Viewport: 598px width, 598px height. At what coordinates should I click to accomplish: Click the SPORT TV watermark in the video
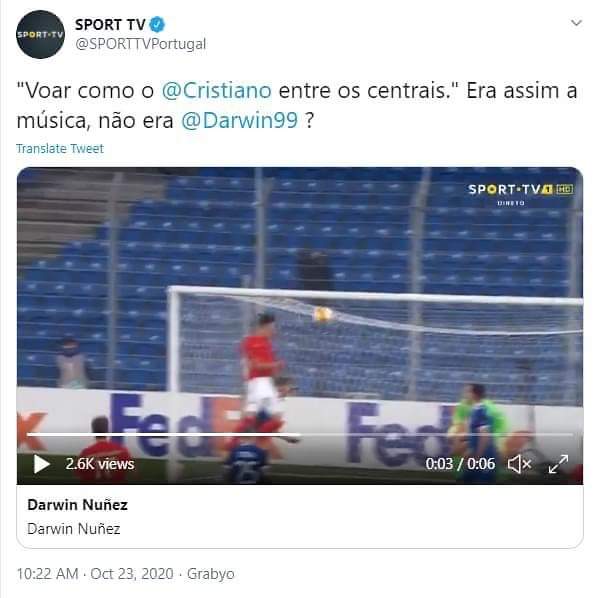tap(520, 193)
